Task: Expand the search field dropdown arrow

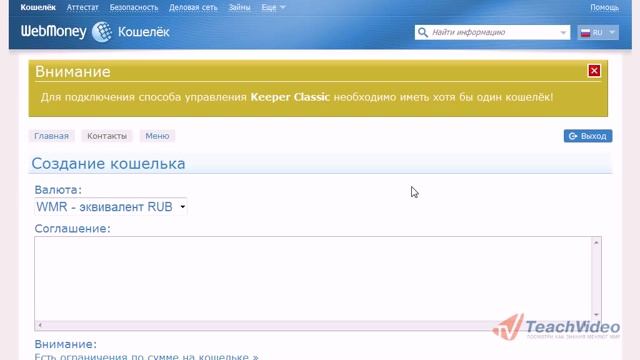Action: [x=563, y=32]
